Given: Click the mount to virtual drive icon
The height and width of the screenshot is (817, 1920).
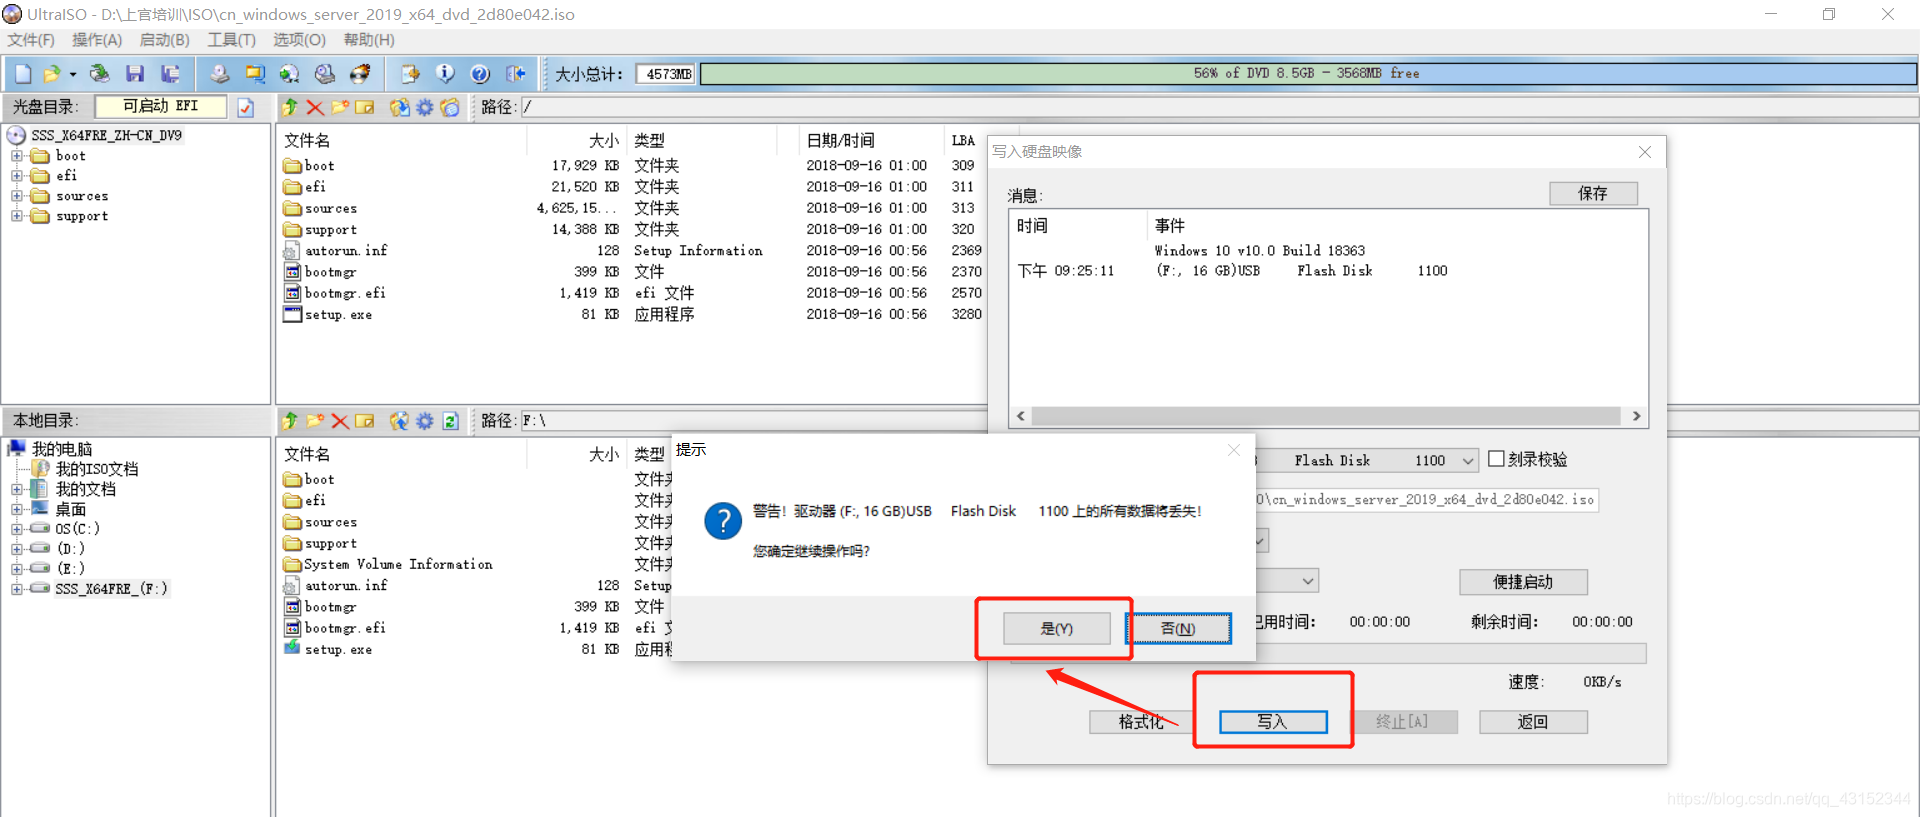Looking at the screenshot, I should coord(325,74).
